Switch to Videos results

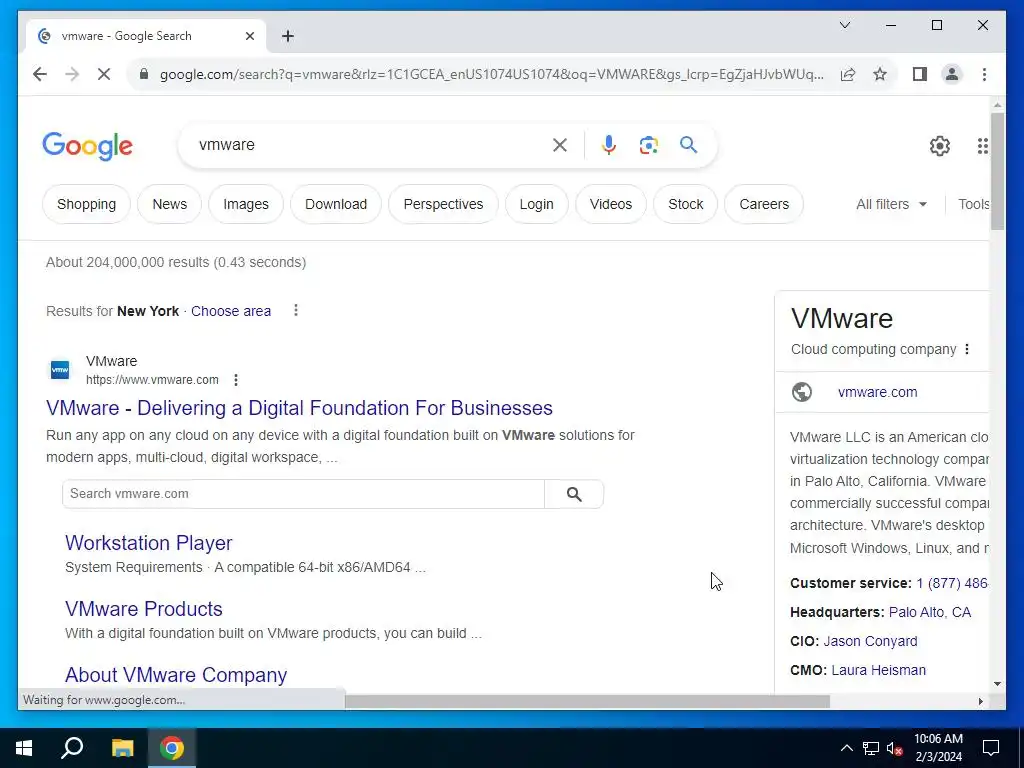[611, 204]
